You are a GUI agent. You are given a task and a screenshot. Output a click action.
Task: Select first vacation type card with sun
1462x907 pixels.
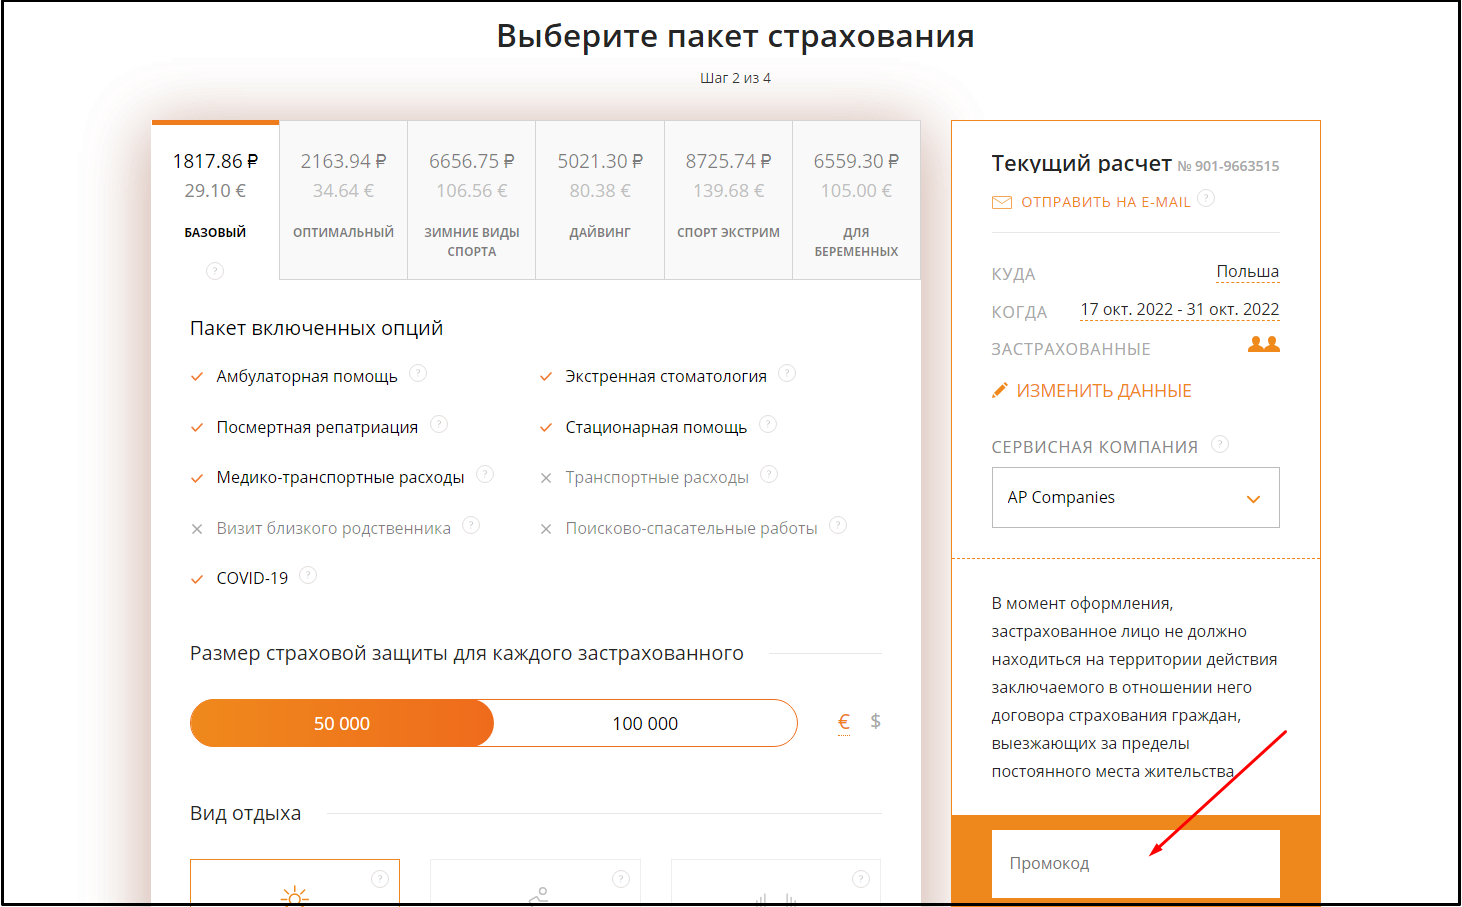coord(295,882)
